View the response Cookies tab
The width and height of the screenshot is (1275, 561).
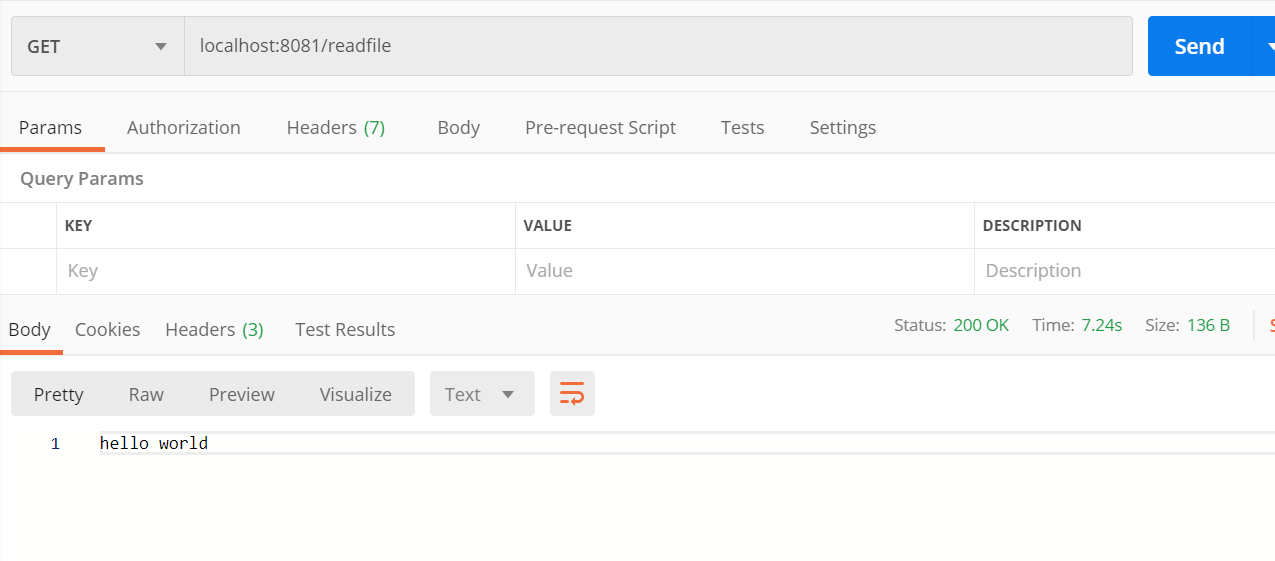click(x=107, y=329)
